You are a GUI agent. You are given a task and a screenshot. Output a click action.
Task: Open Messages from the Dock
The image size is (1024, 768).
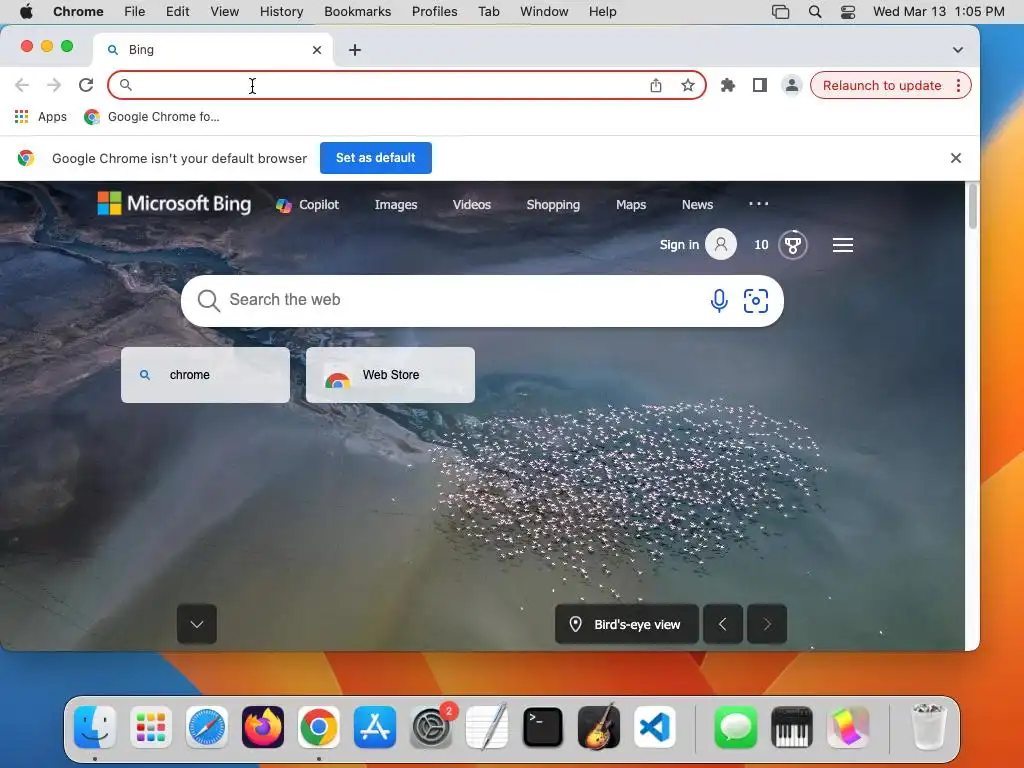(x=736, y=727)
